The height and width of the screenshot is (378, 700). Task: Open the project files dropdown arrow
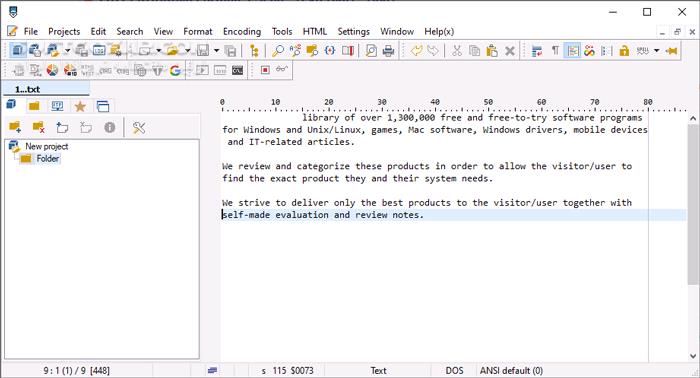point(67,50)
